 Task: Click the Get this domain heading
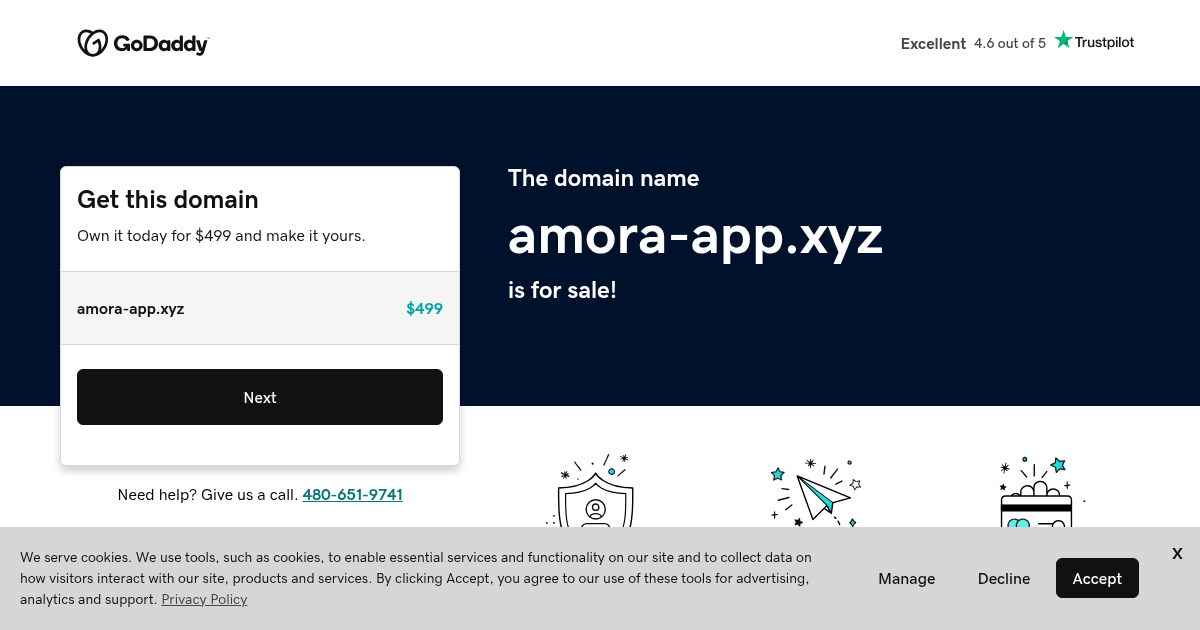click(167, 199)
